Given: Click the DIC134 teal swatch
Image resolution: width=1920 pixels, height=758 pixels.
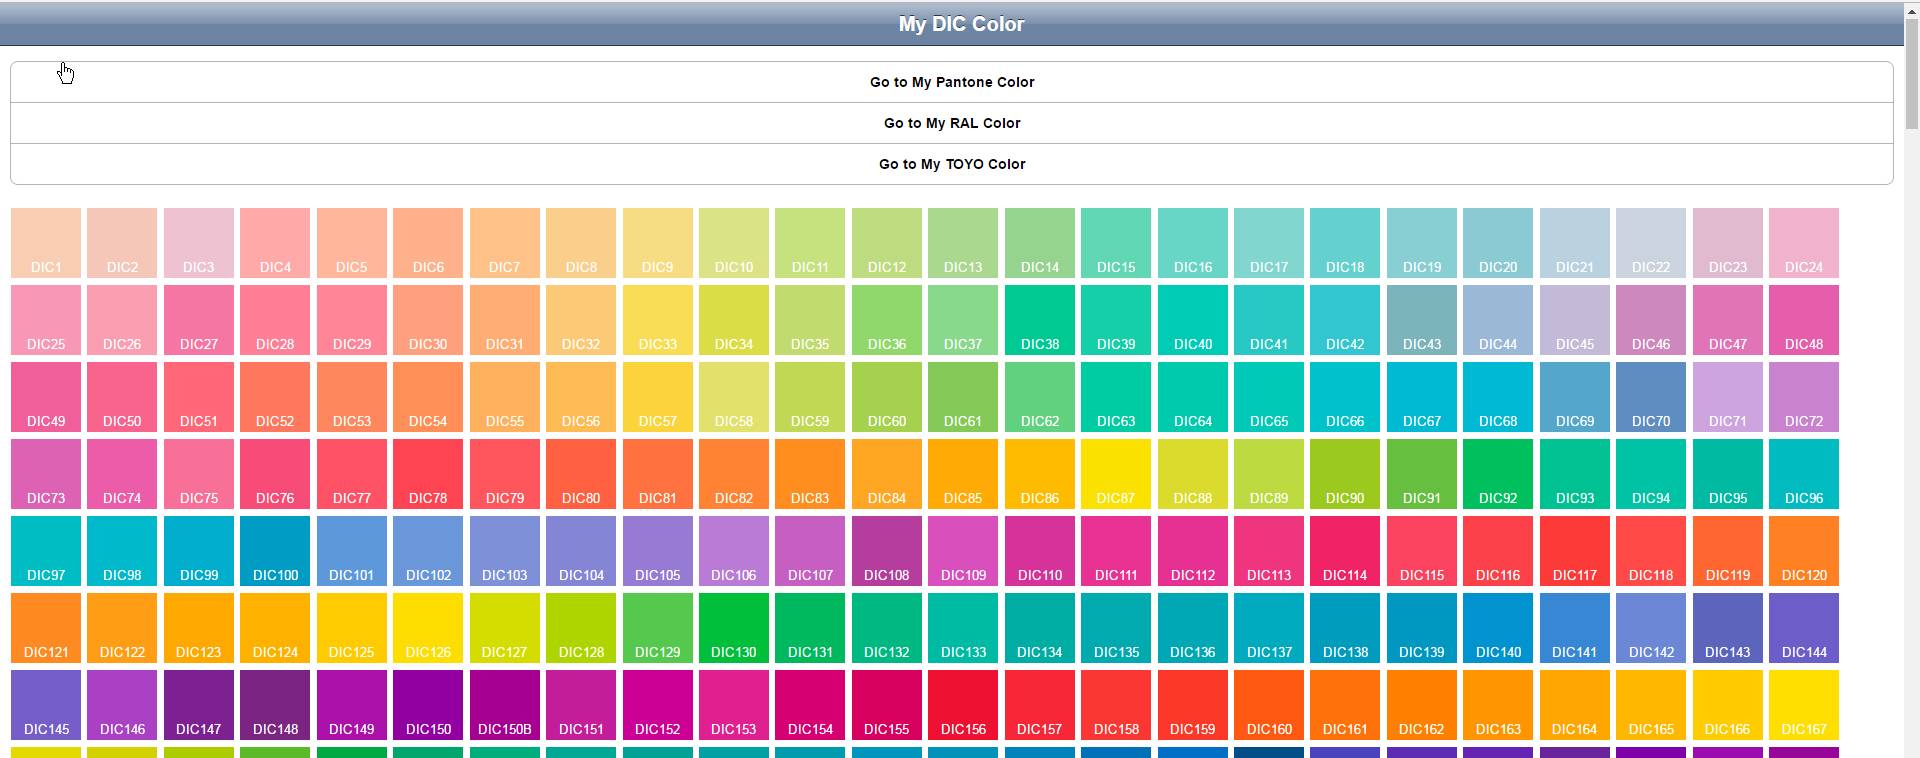Looking at the screenshot, I should [x=1040, y=628].
